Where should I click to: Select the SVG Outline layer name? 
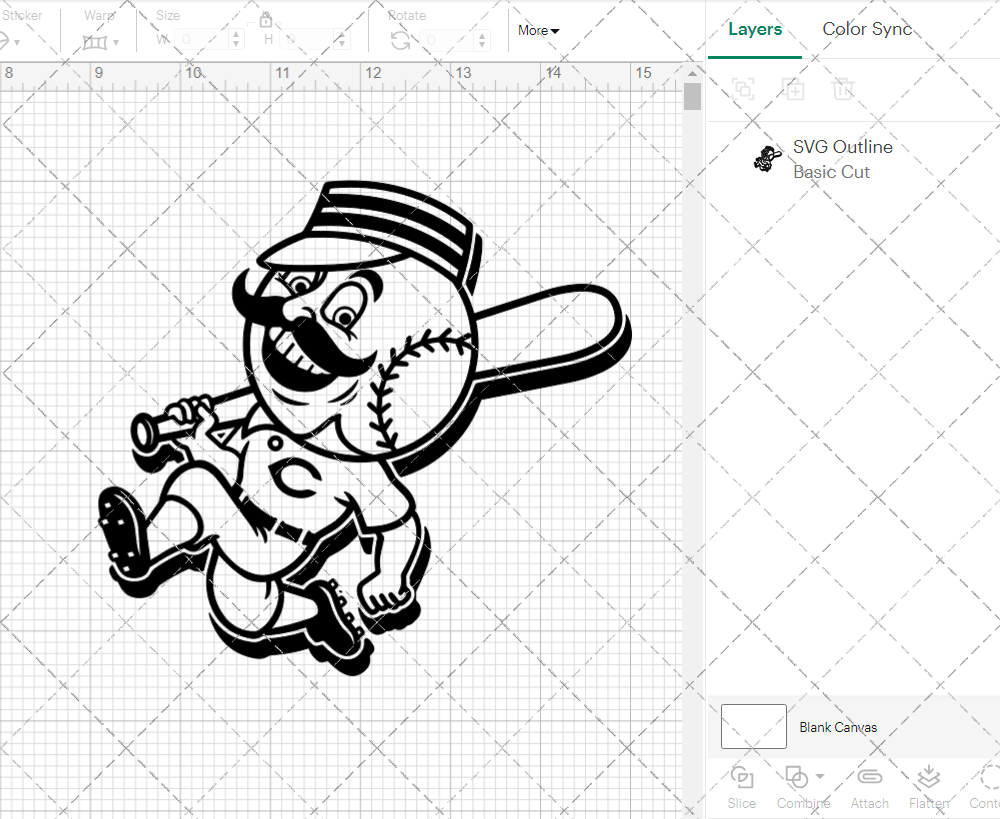pos(842,147)
